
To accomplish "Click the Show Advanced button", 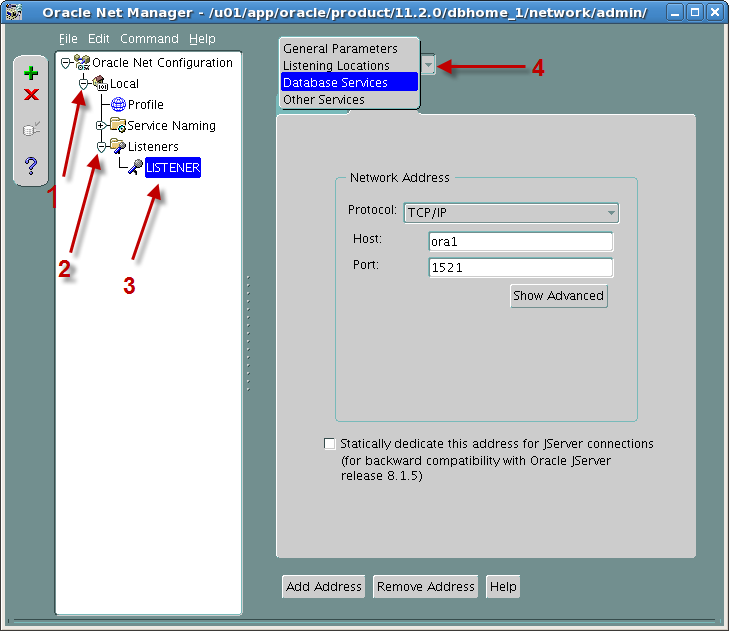I will 558,296.
